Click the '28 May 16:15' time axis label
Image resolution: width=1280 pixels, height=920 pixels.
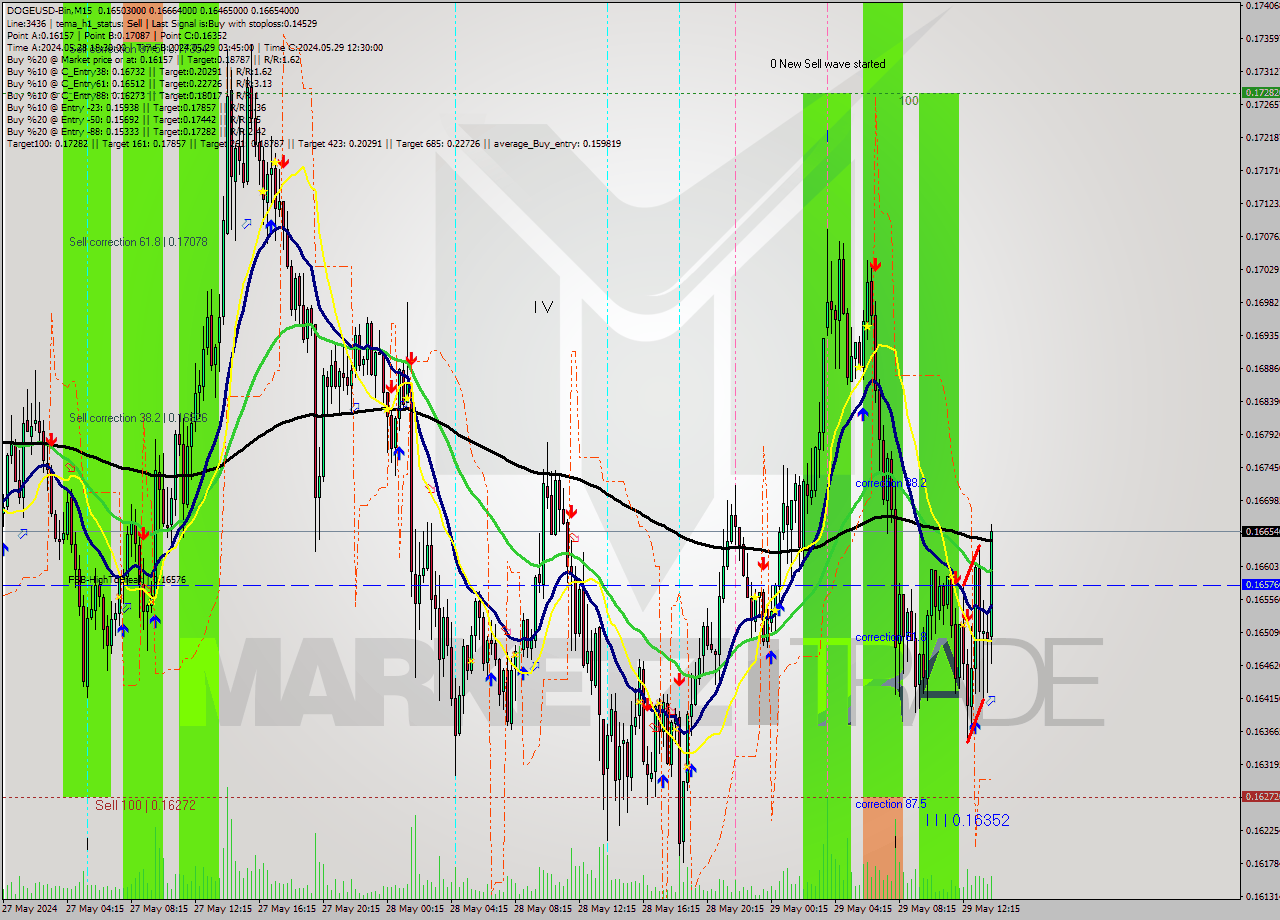[671, 909]
